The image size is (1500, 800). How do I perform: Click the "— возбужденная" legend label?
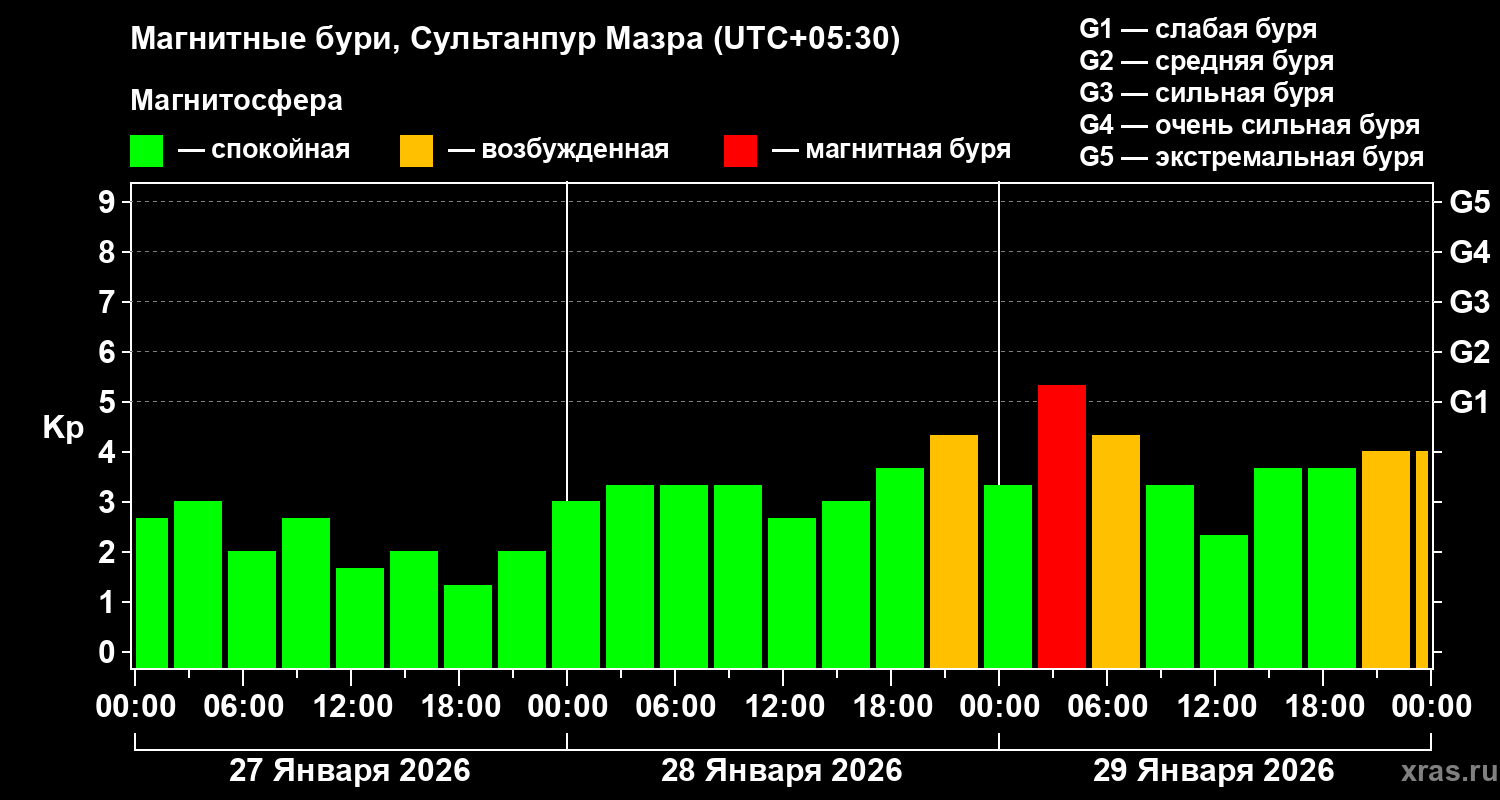[558, 150]
